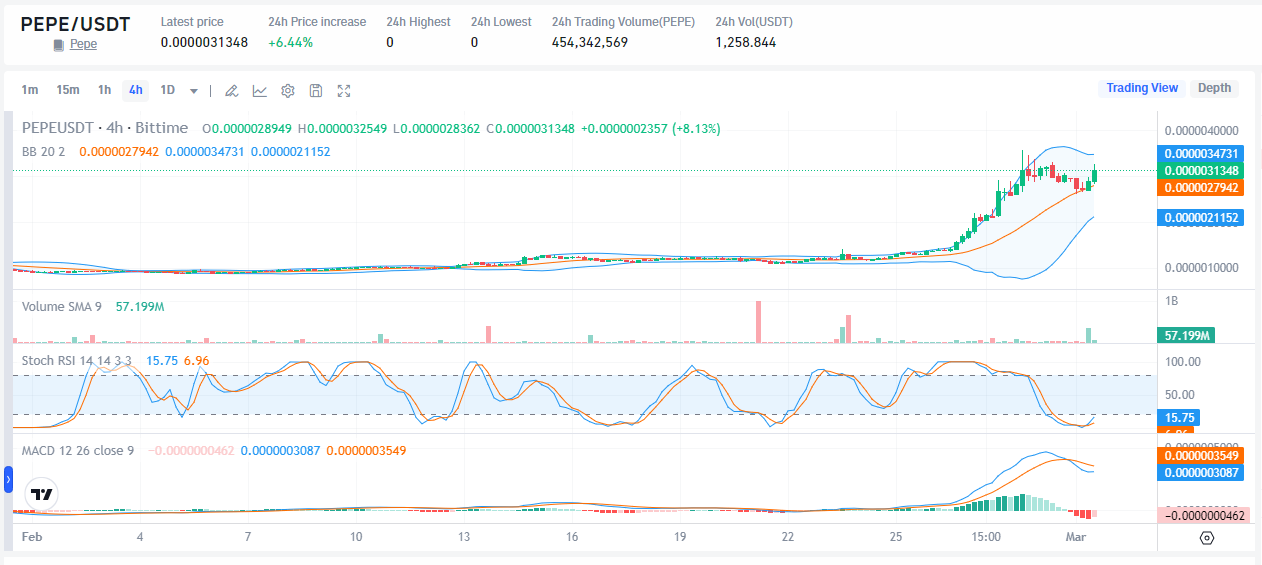Click the PEPE/USDT pair title
This screenshot has width=1262, height=565.
coord(75,24)
